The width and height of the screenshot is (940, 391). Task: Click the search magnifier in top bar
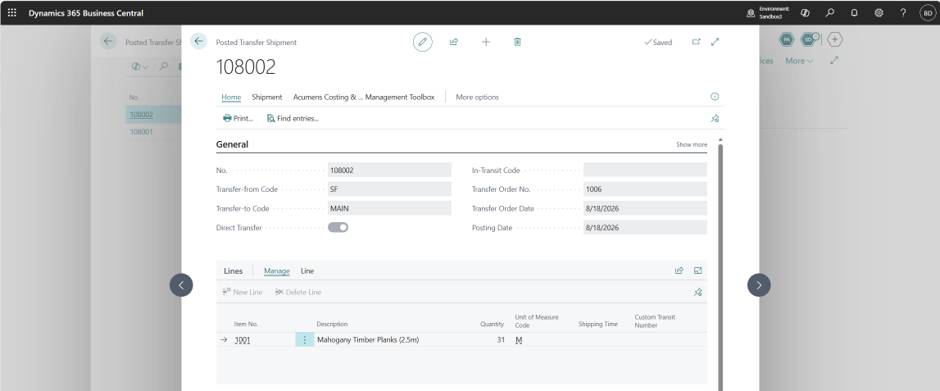(830, 13)
